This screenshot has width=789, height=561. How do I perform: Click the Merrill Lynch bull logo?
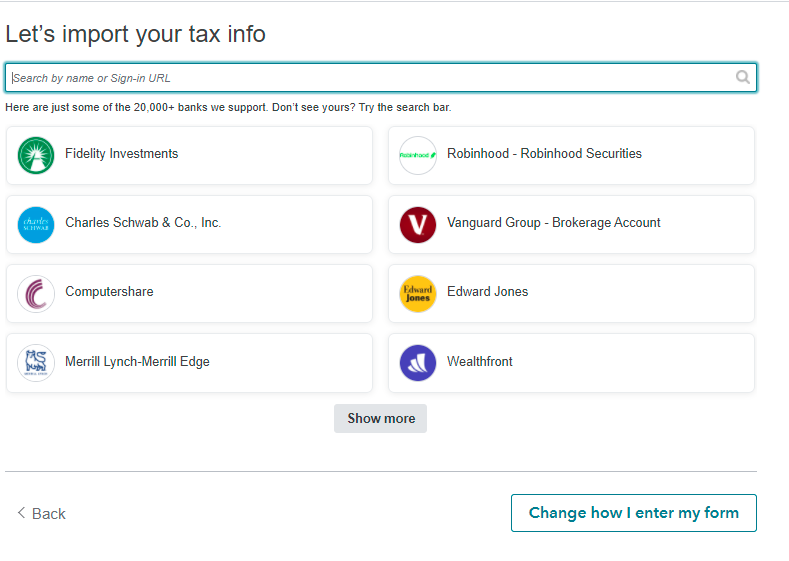pos(36,363)
